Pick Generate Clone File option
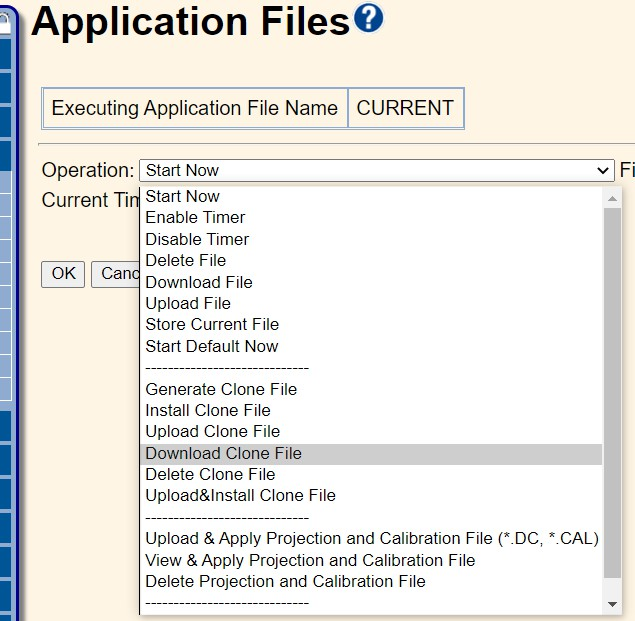Viewport: 635px width, 621px height. [x=221, y=389]
